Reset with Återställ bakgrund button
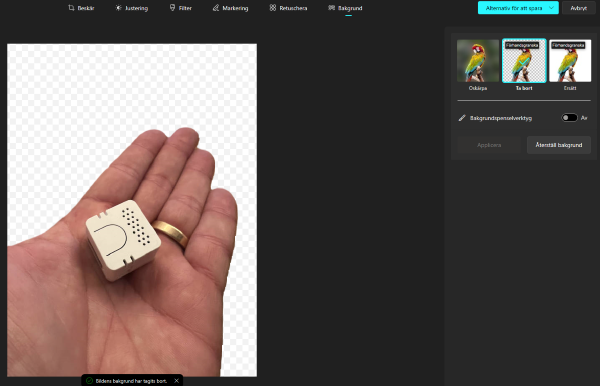 pos(559,145)
